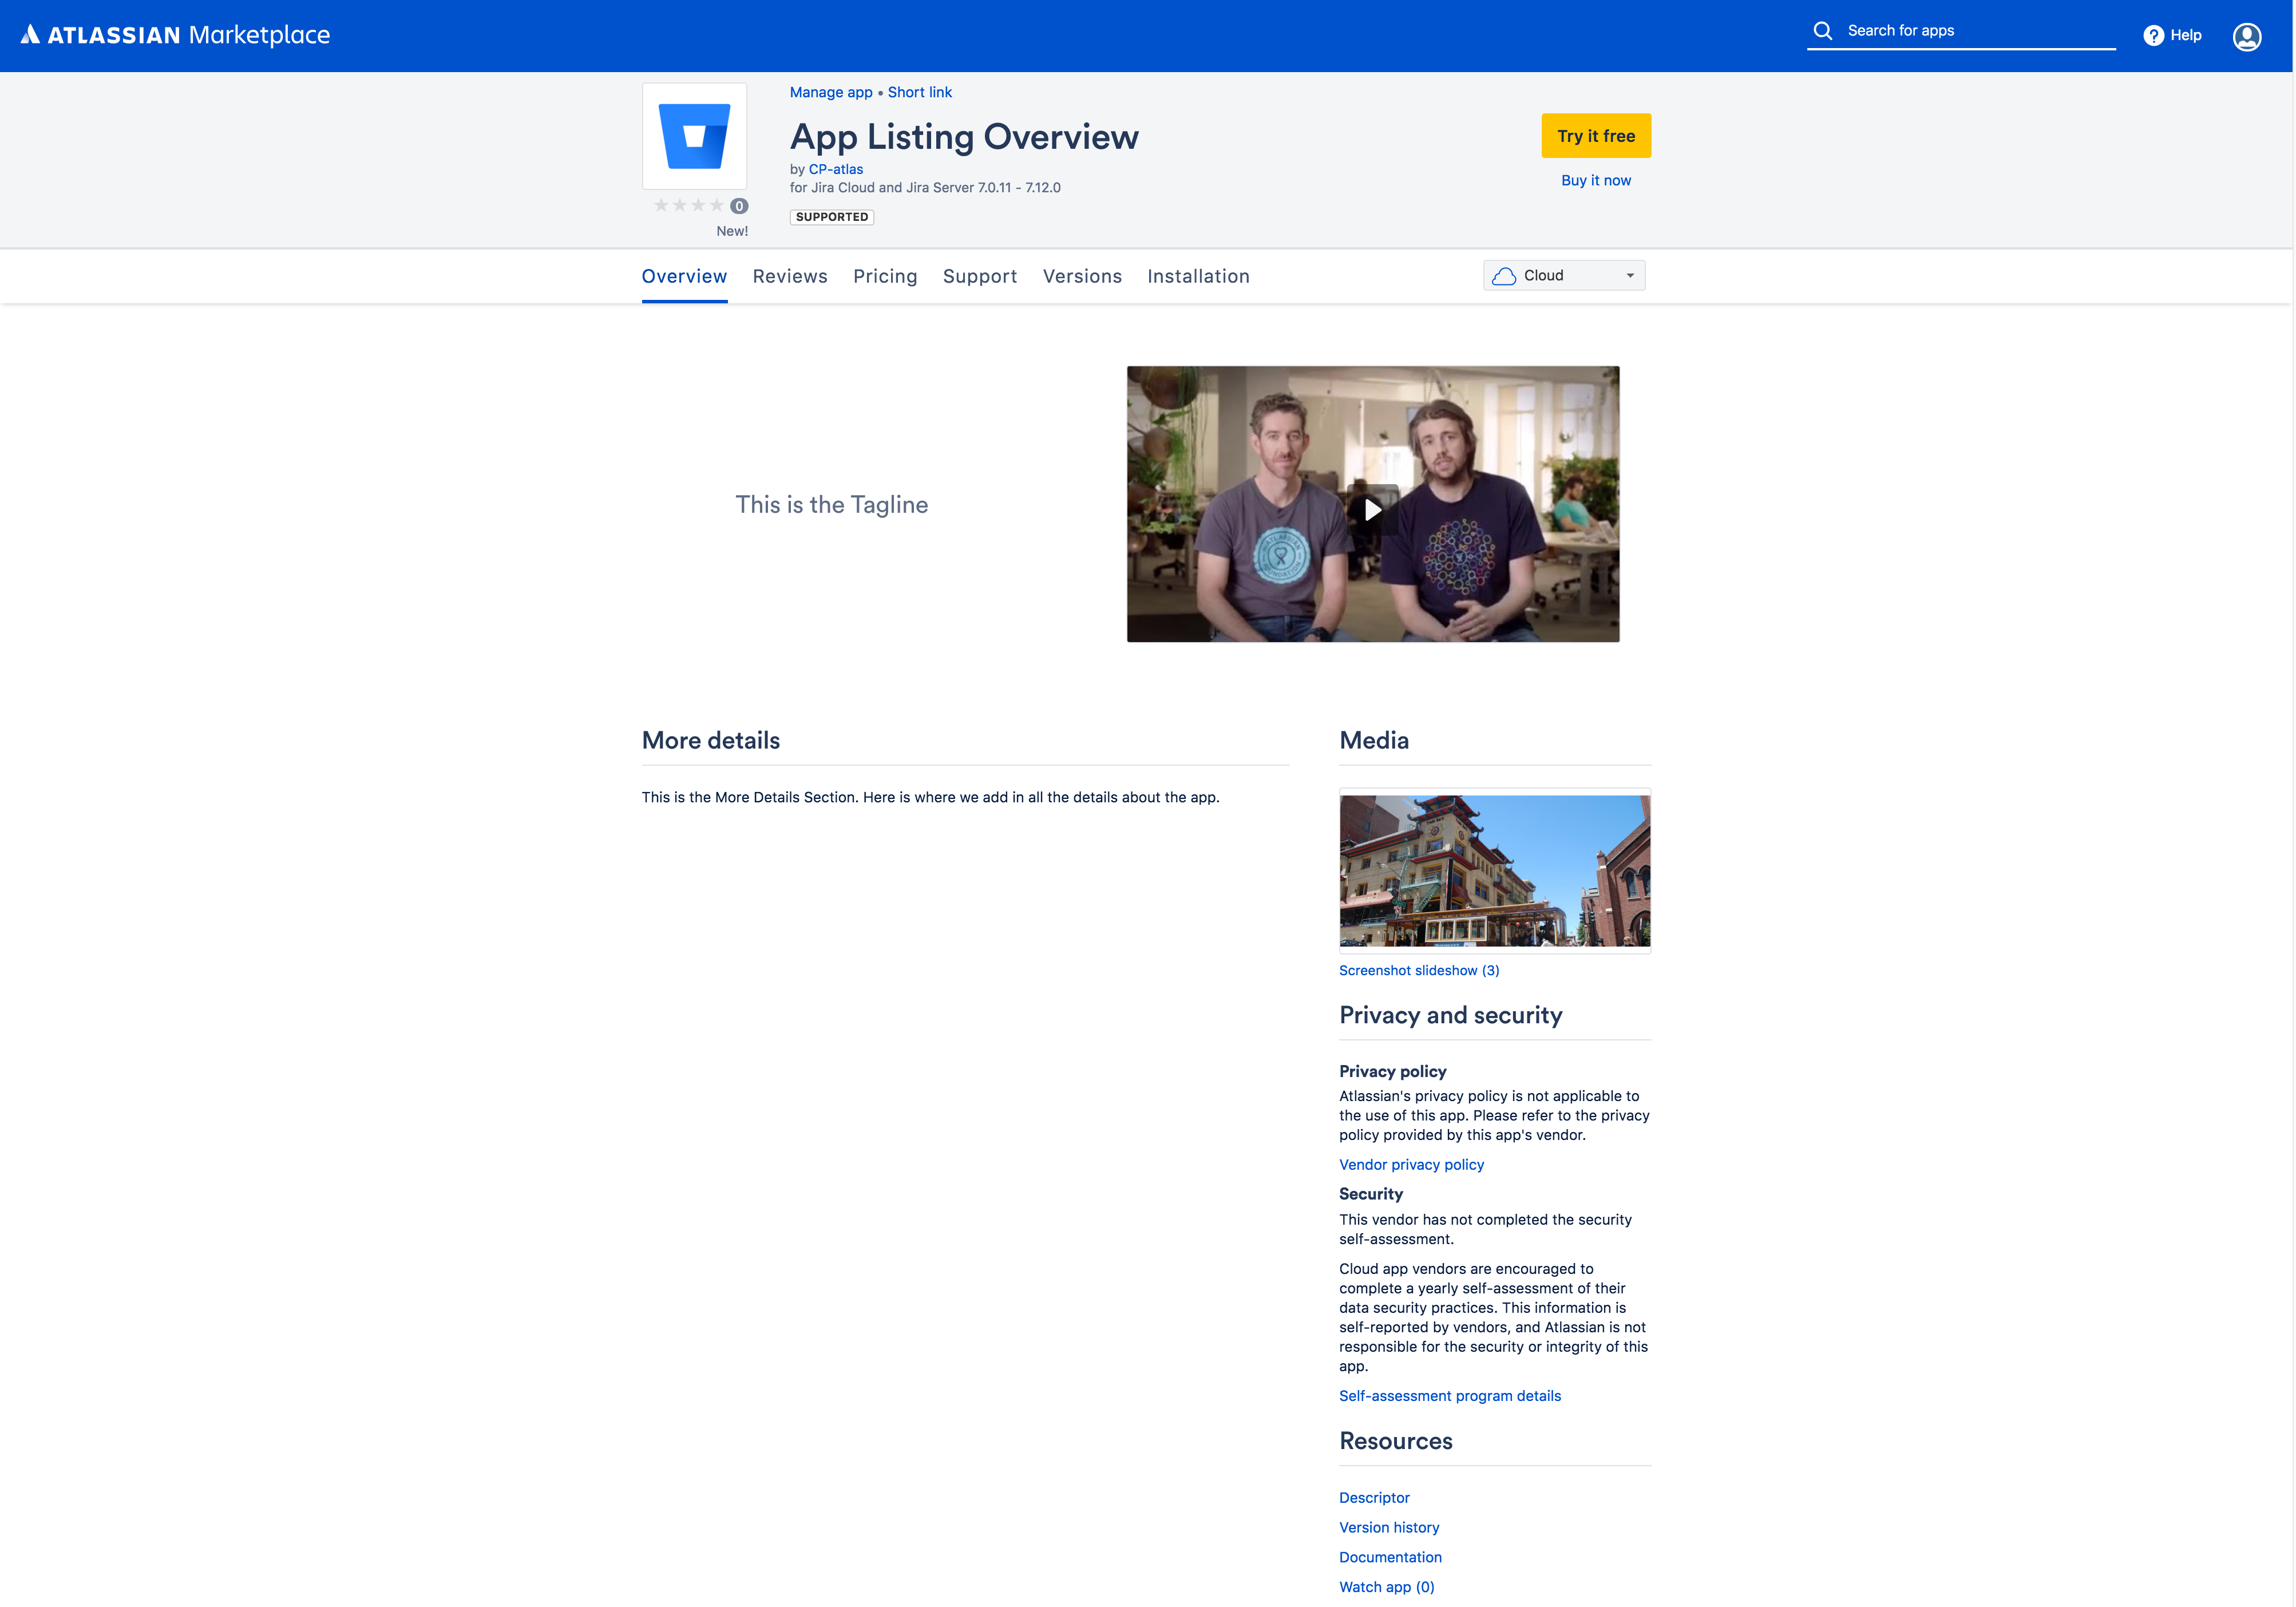Open the Documentation link

1389,1557
